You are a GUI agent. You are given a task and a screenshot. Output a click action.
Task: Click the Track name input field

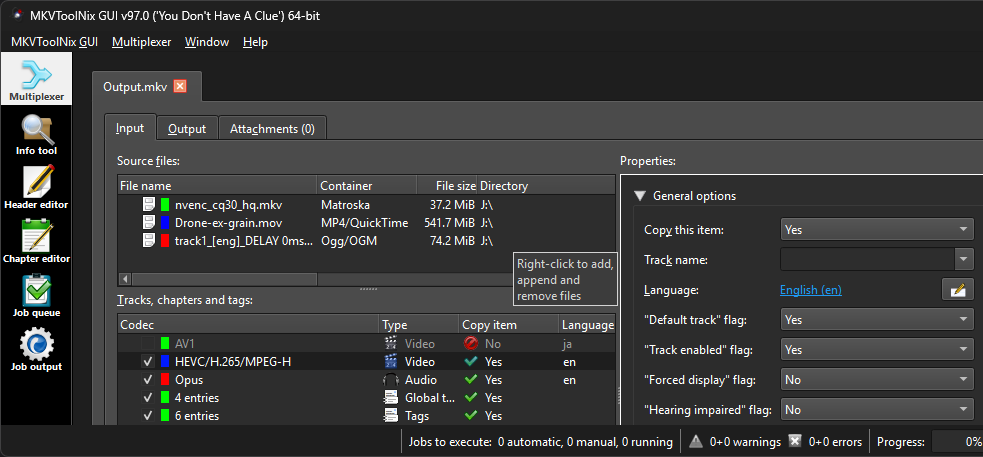tap(868, 260)
